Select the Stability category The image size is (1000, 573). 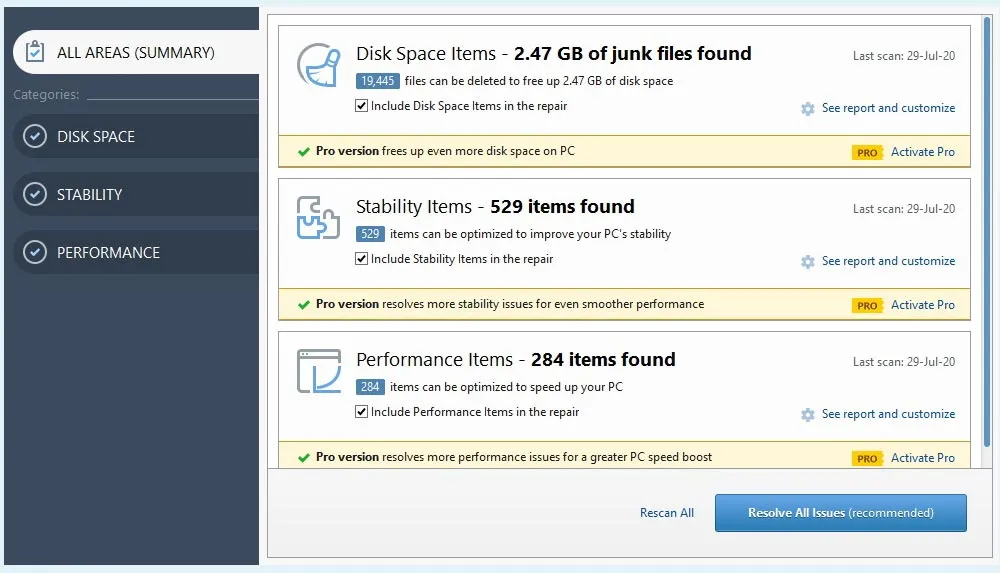point(136,194)
